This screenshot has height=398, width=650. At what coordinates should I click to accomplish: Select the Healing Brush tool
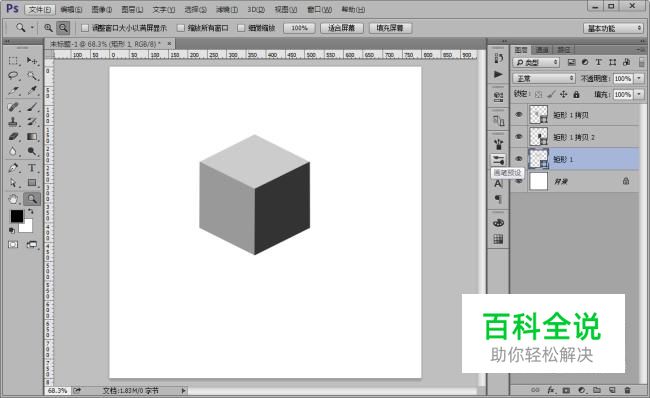(13, 107)
